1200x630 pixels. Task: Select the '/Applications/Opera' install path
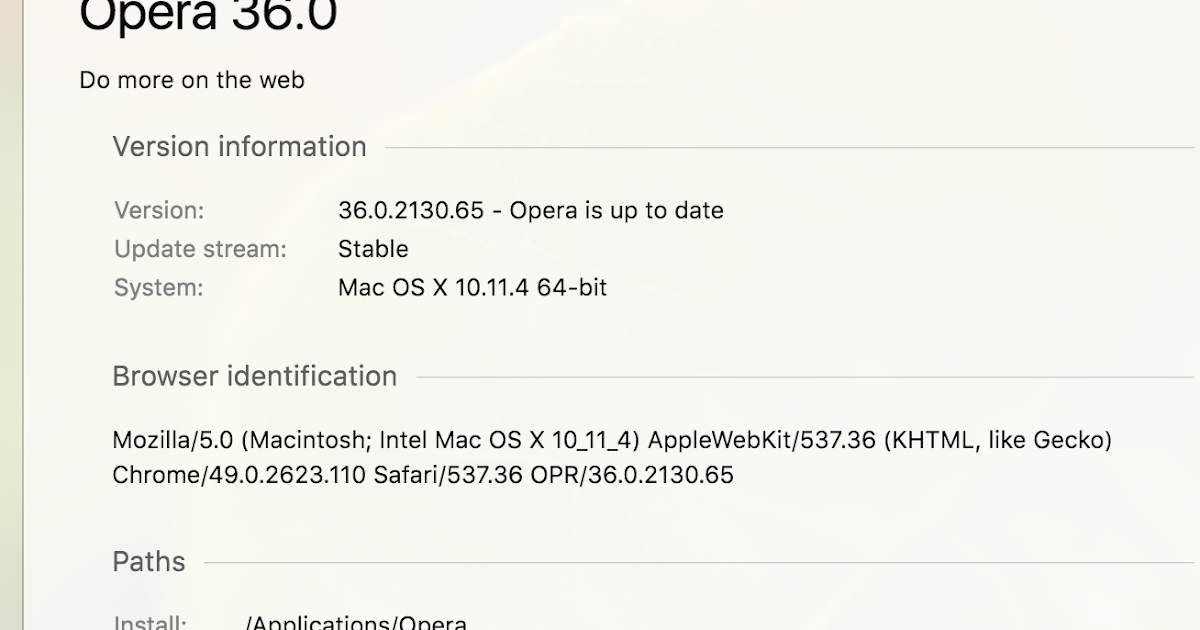click(x=356, y=622)
